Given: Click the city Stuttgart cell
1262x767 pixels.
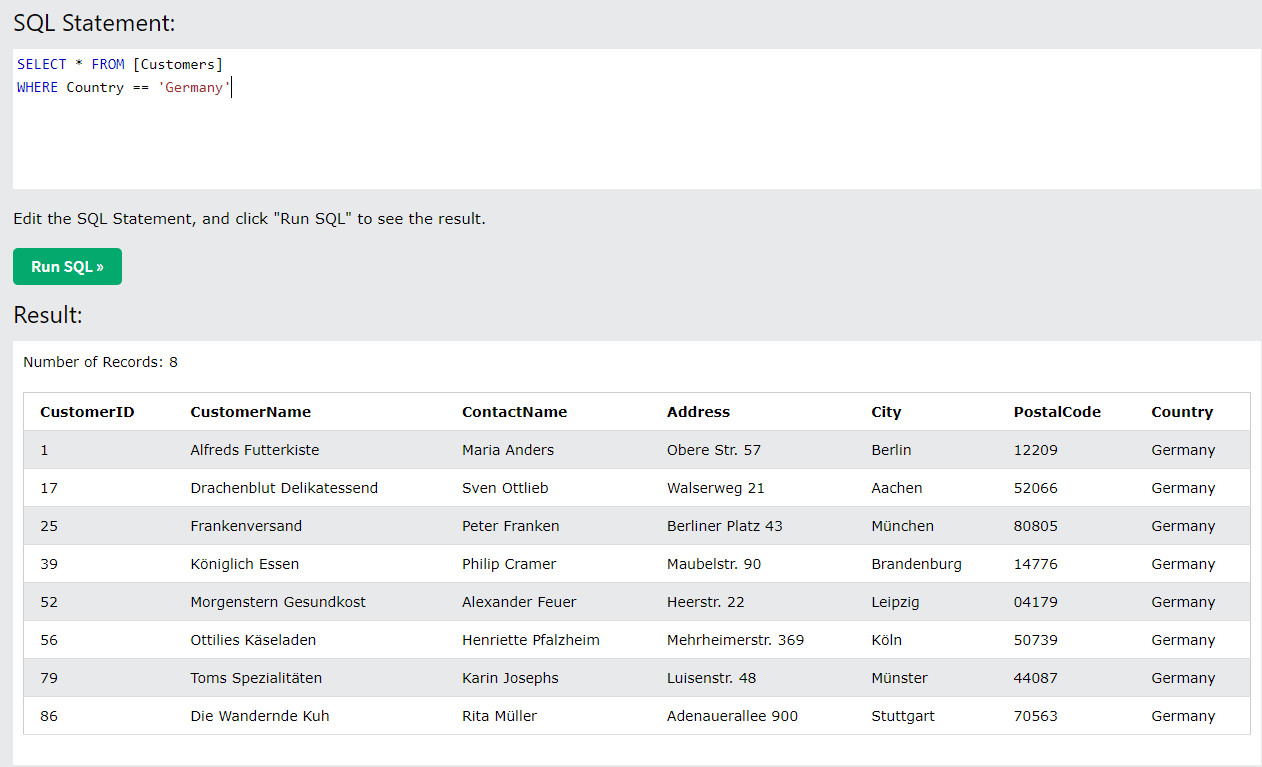Looking at the screenshot, I should tap(904, 716).
